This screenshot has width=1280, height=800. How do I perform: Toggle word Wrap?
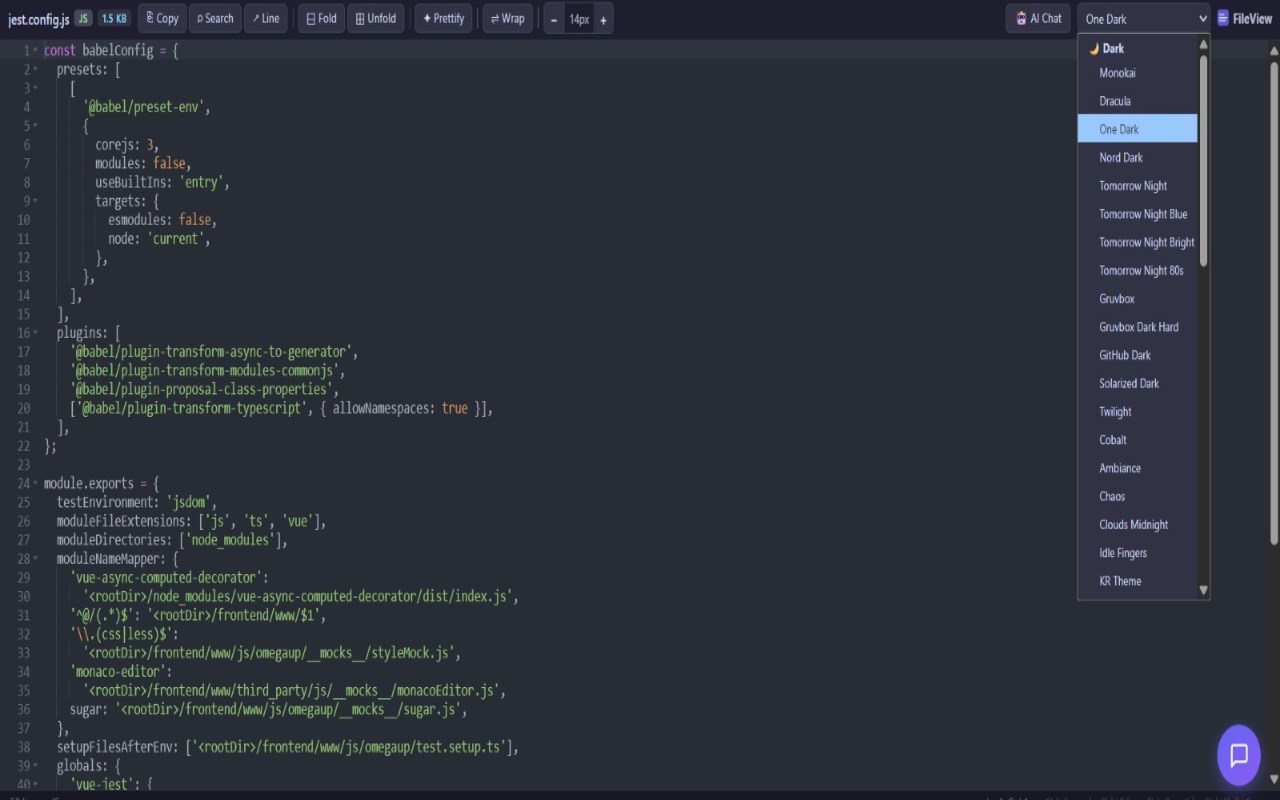[x=508, y=18]
